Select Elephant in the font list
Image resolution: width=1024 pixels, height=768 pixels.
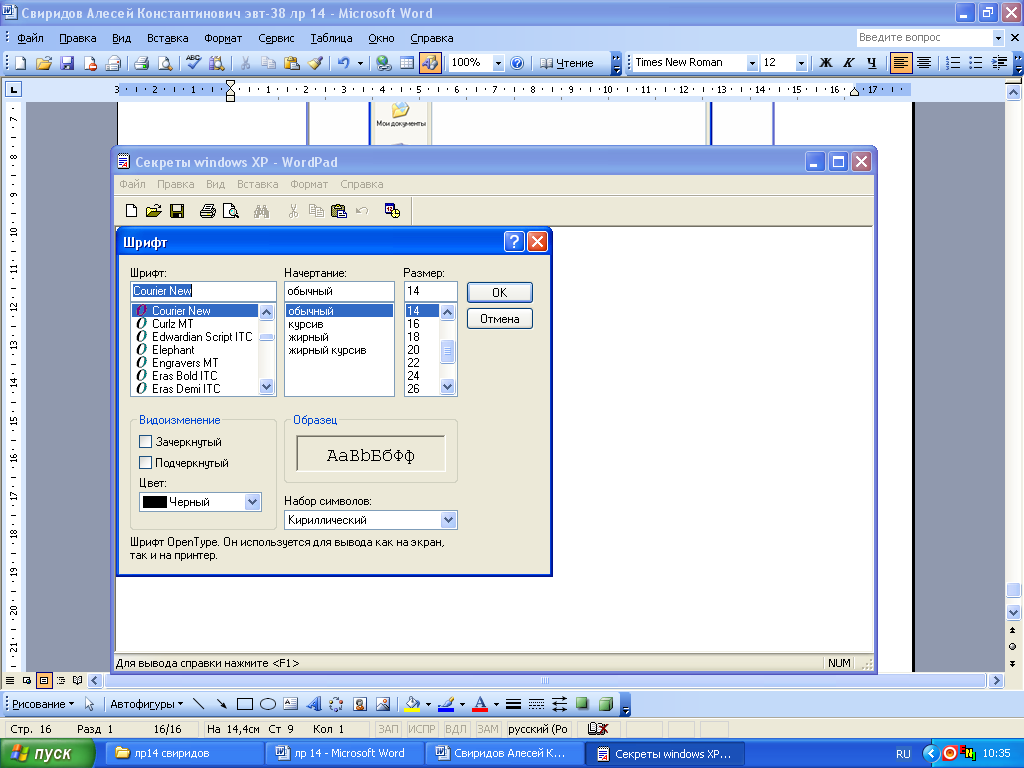pyautogui.click(x=173, y=349)
